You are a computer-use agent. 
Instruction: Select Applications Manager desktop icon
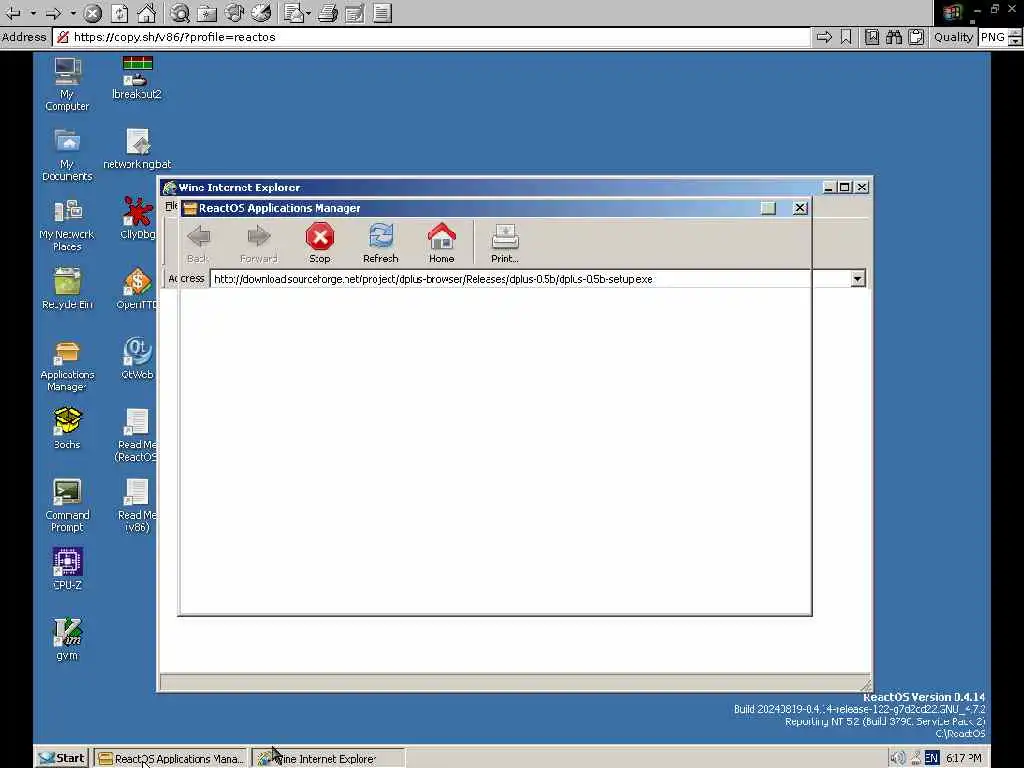tap(67, 366)
